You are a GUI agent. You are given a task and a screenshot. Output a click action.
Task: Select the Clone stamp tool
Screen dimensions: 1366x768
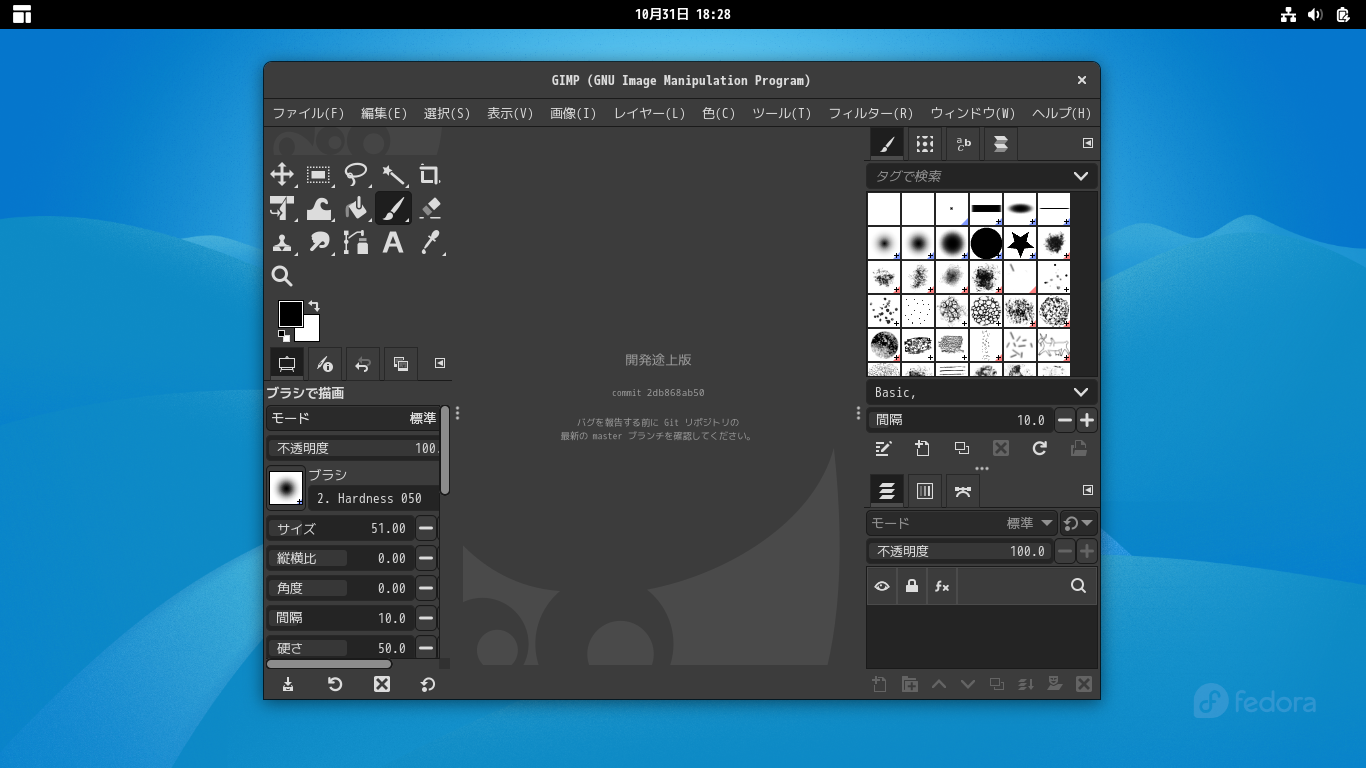pyautogui.click(x=282, y=242)
